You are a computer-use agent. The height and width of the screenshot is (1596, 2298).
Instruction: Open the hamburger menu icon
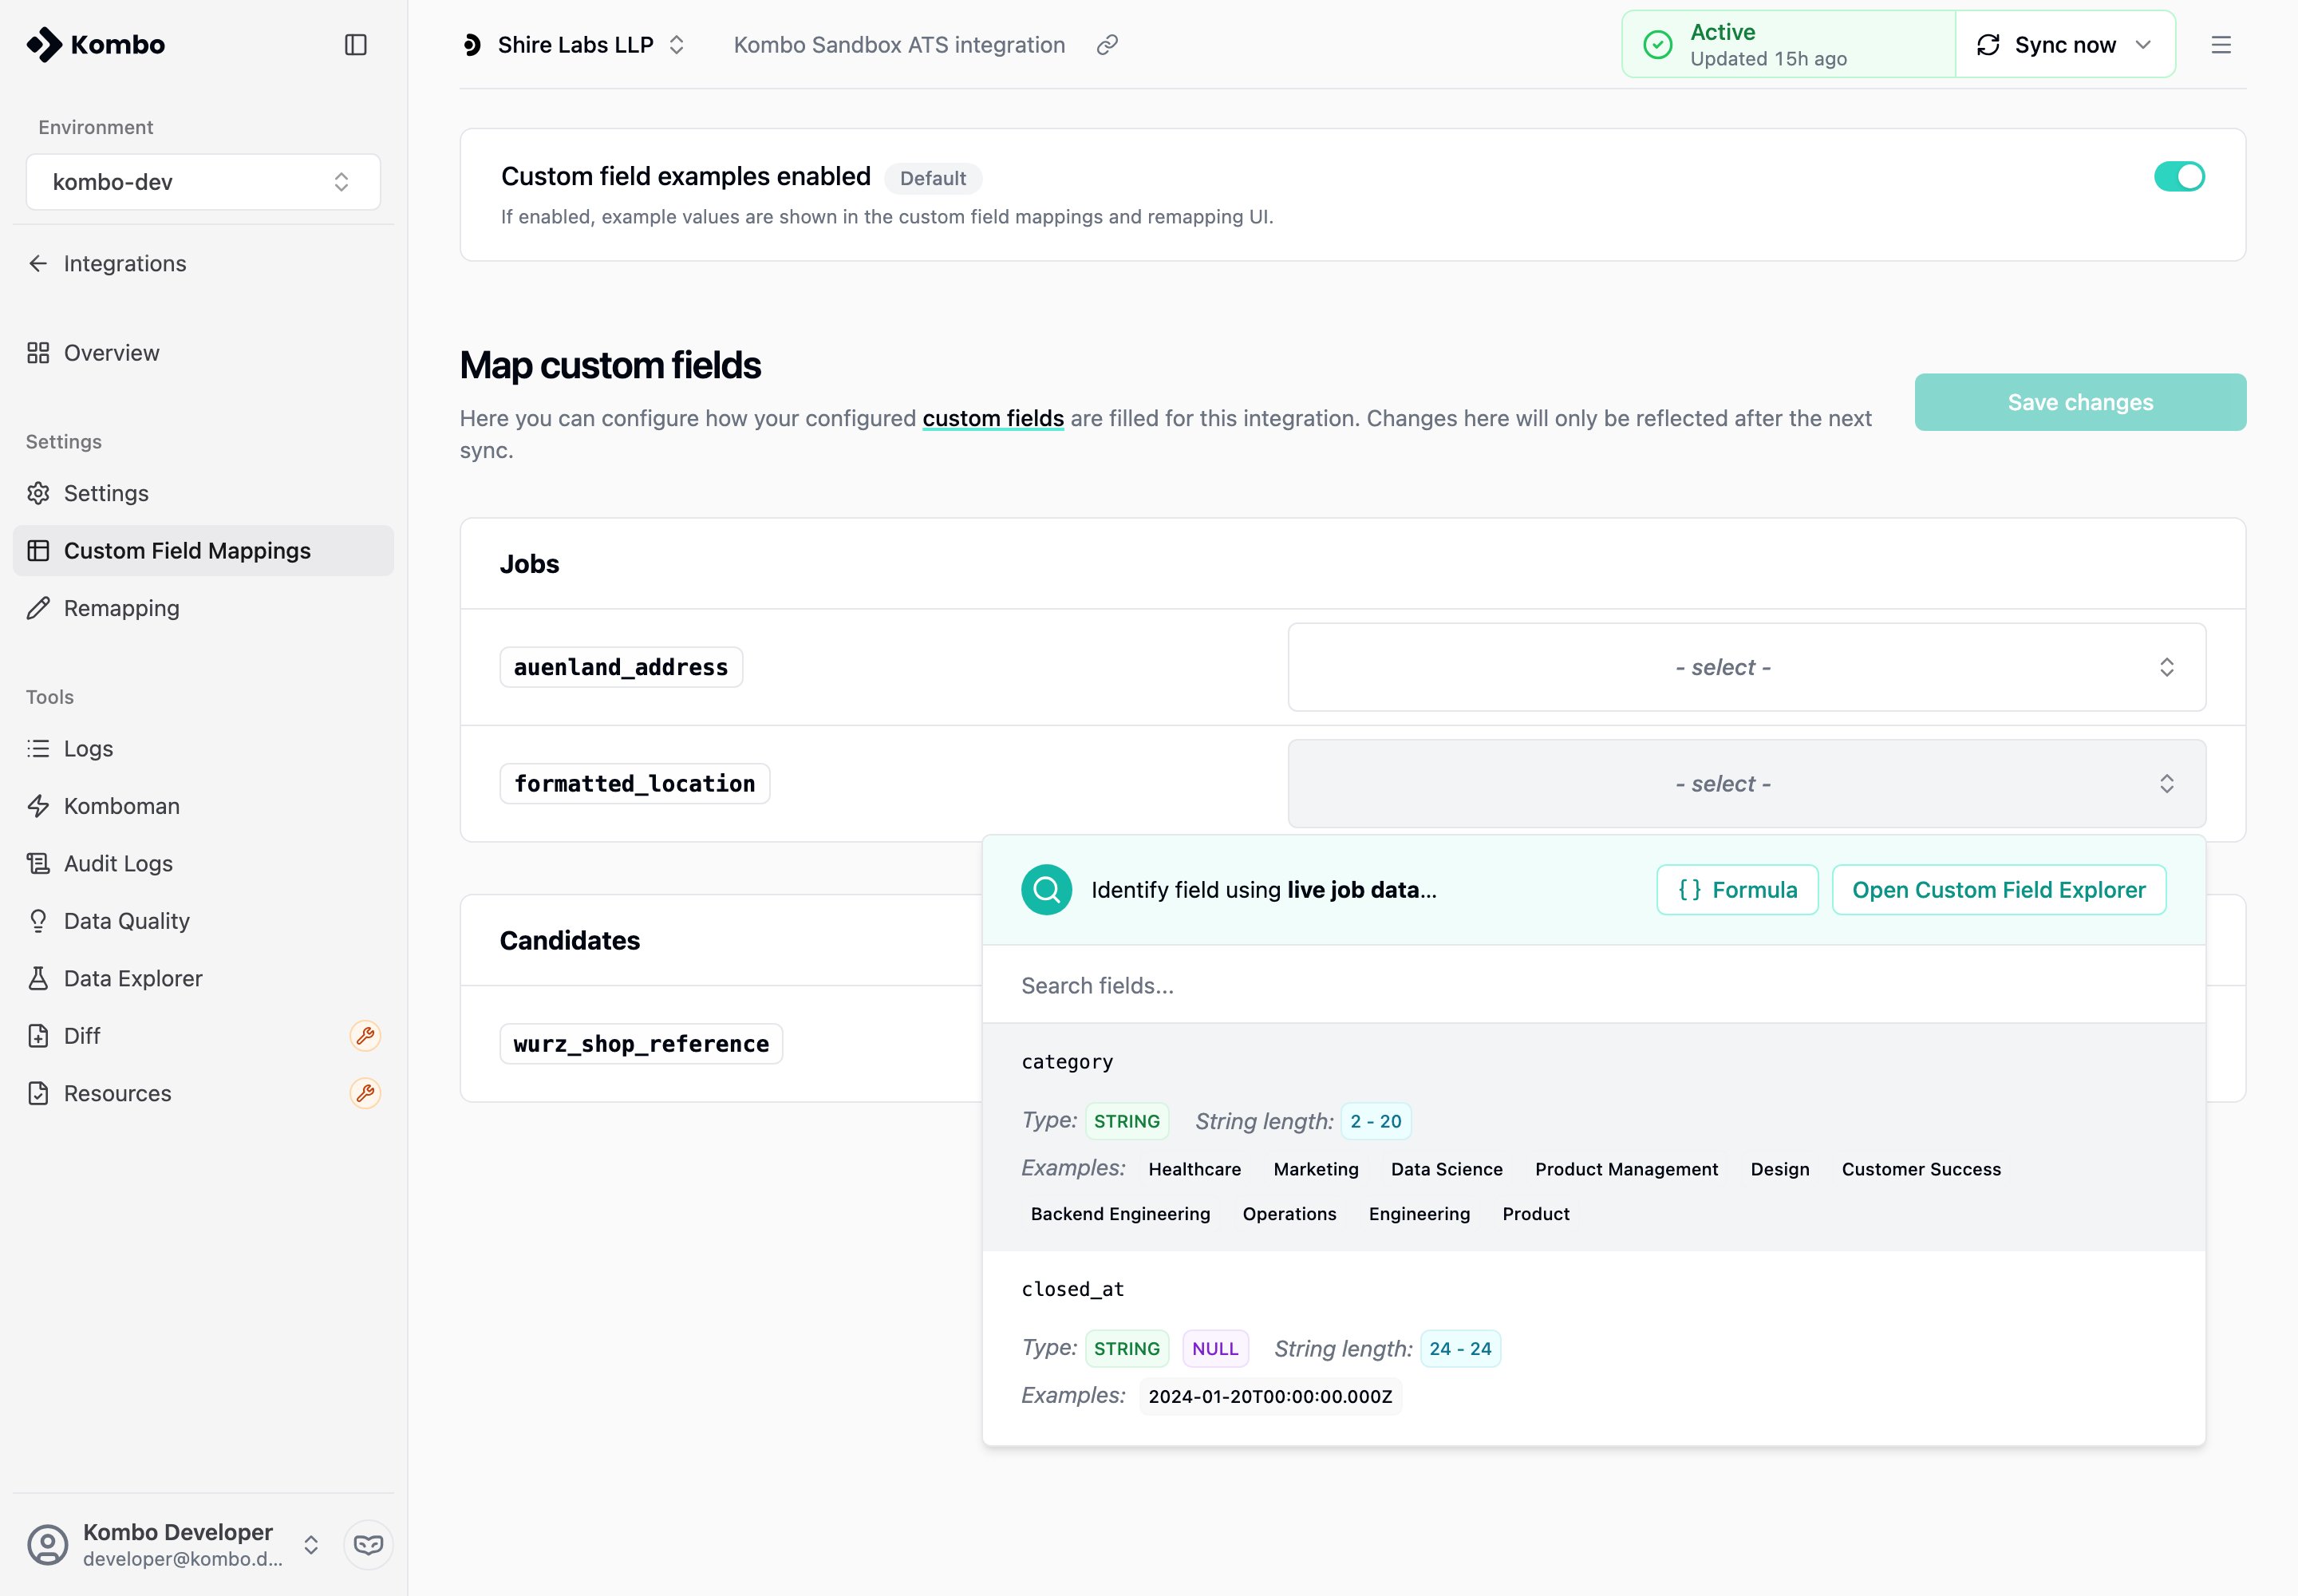tap(2221, 45)
